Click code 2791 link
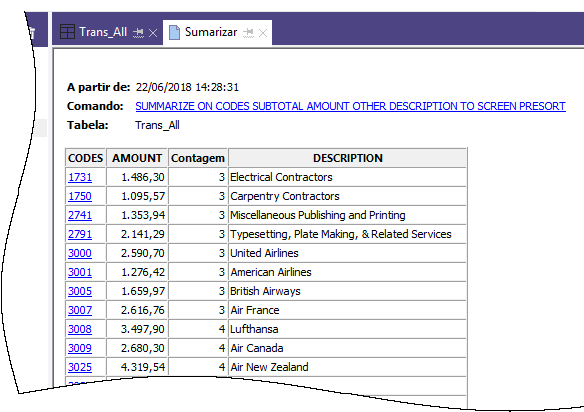The height and width of the screenshot is (412, 584). pos(80,234)
